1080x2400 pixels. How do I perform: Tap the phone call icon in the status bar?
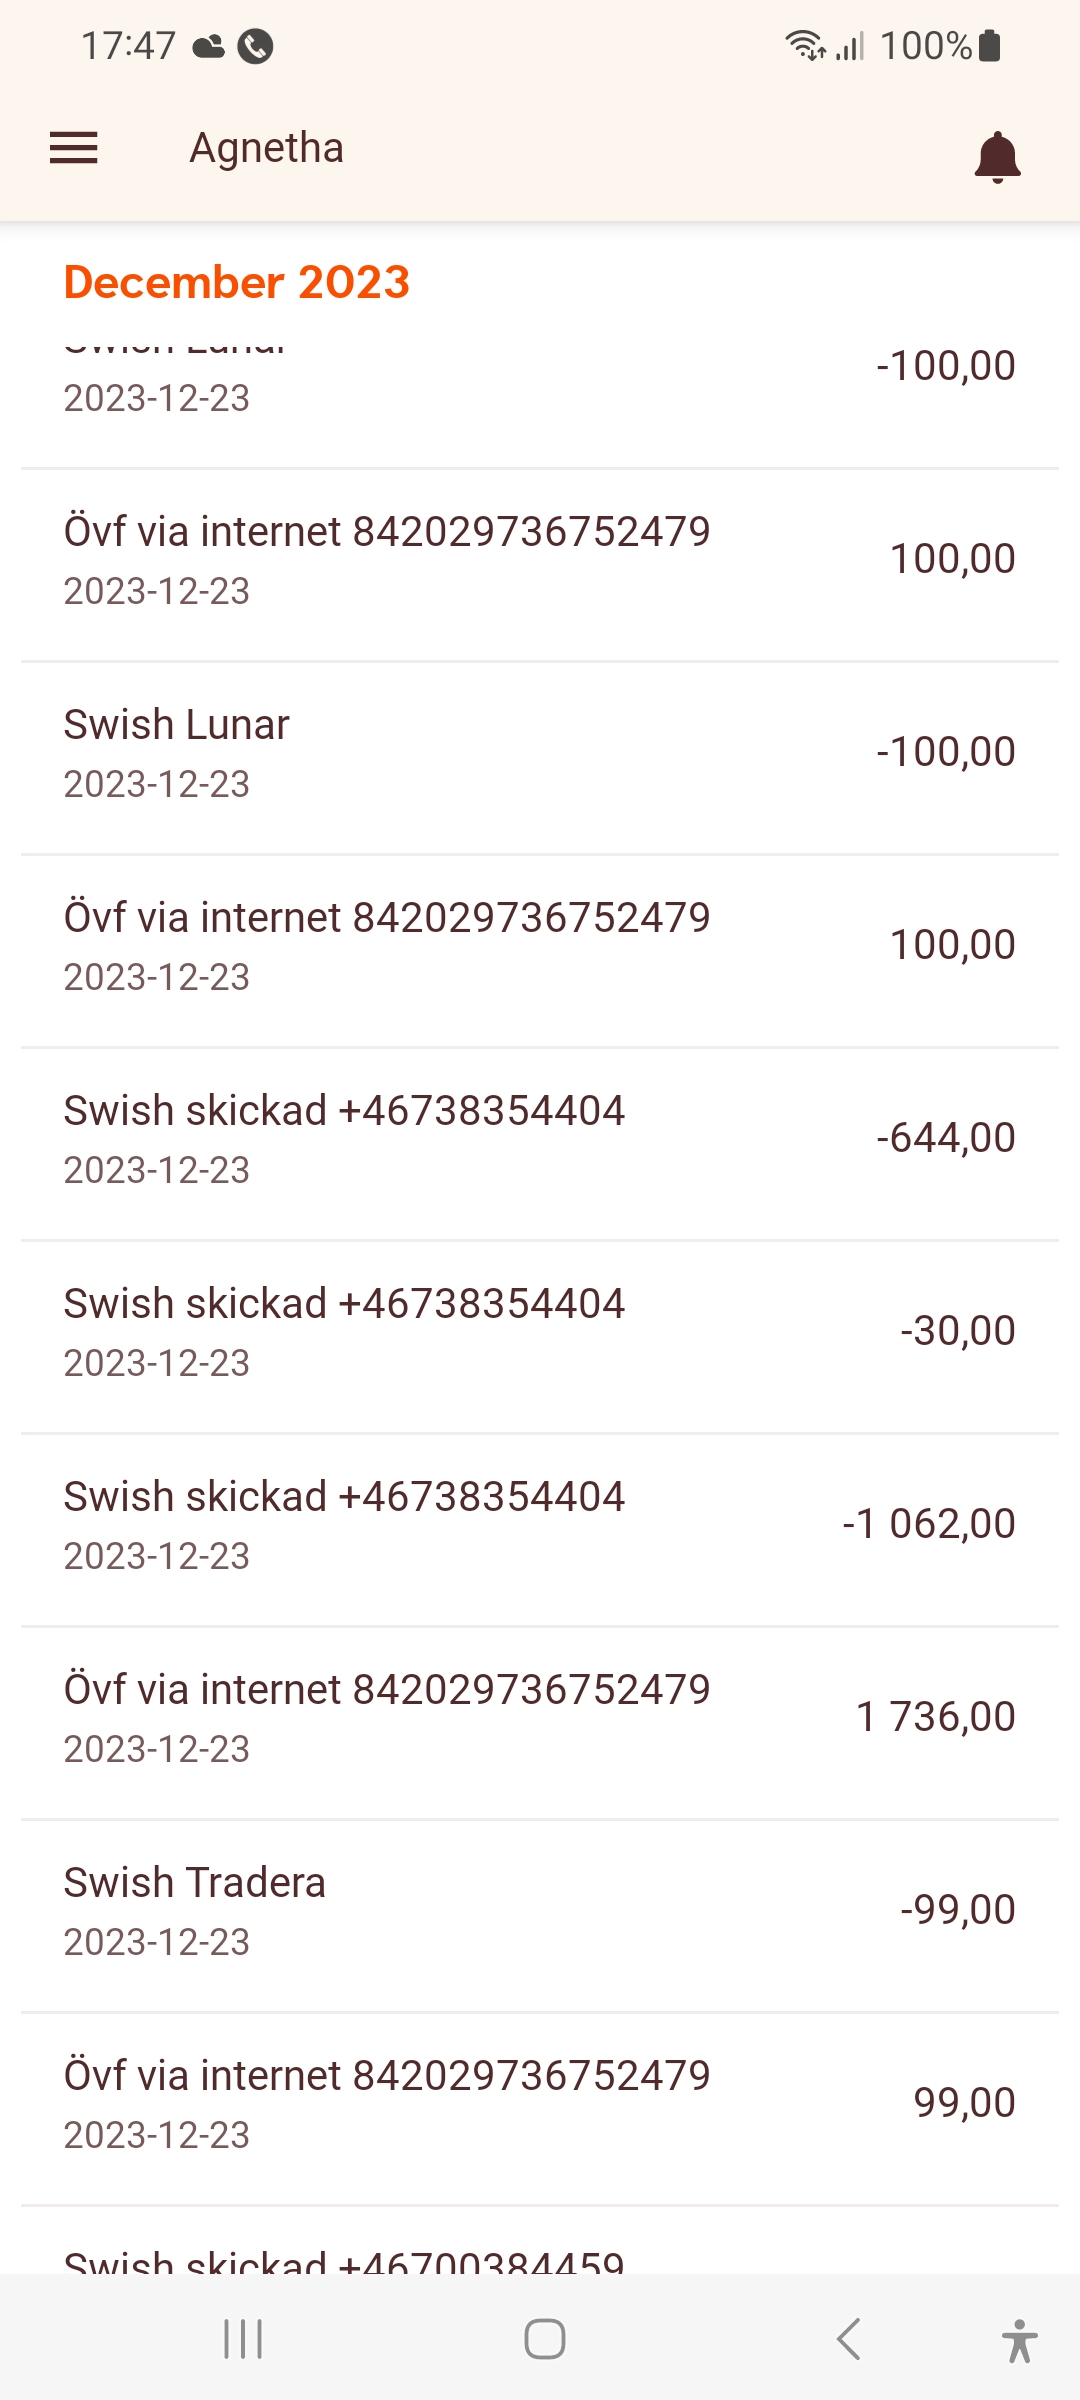[x=255, y=46]
